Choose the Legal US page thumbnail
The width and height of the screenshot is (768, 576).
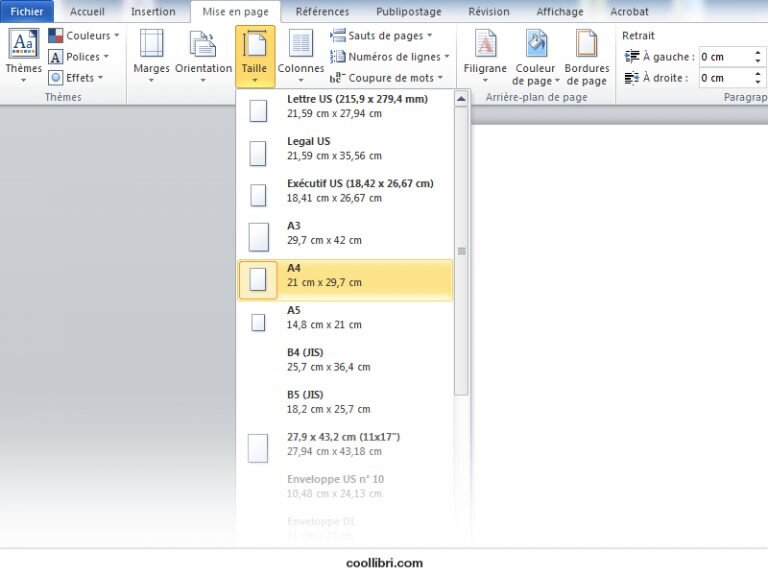click(258, 153)
